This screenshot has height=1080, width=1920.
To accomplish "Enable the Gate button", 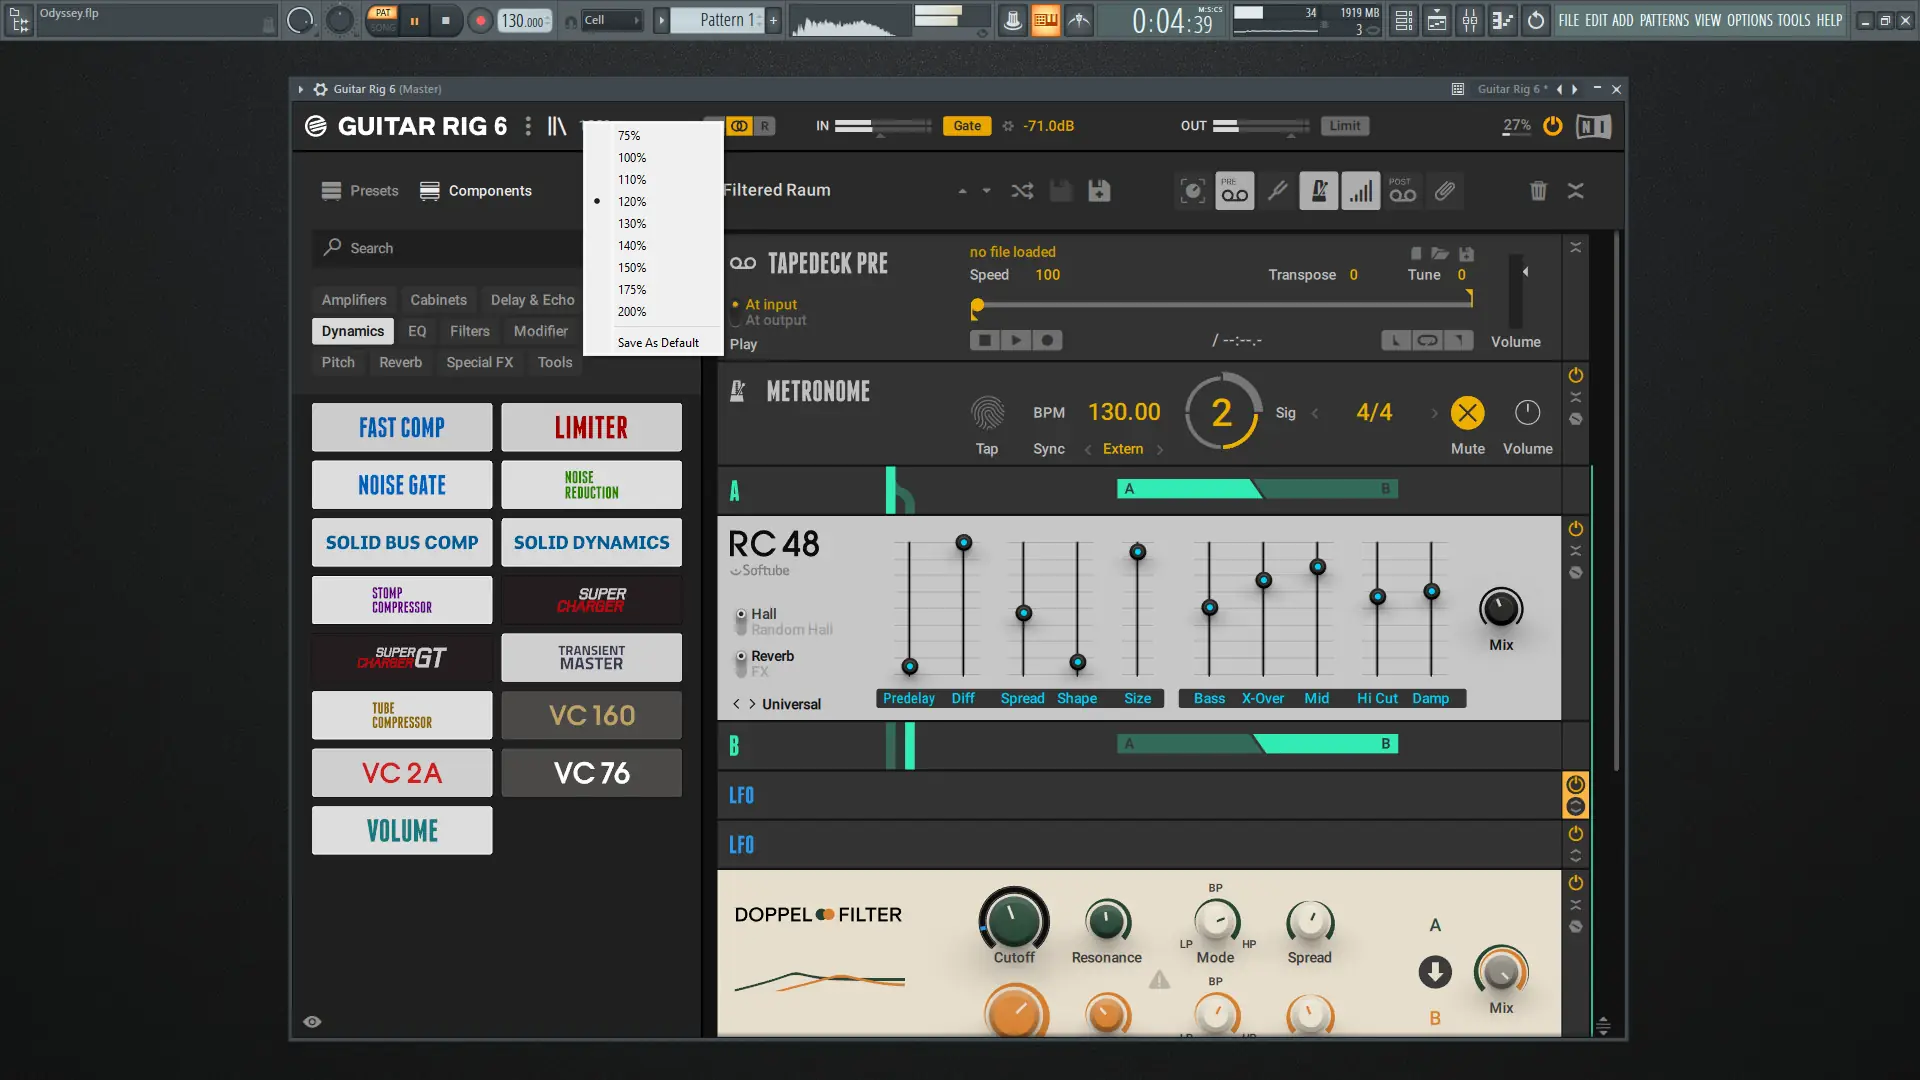I will (966, 126).
